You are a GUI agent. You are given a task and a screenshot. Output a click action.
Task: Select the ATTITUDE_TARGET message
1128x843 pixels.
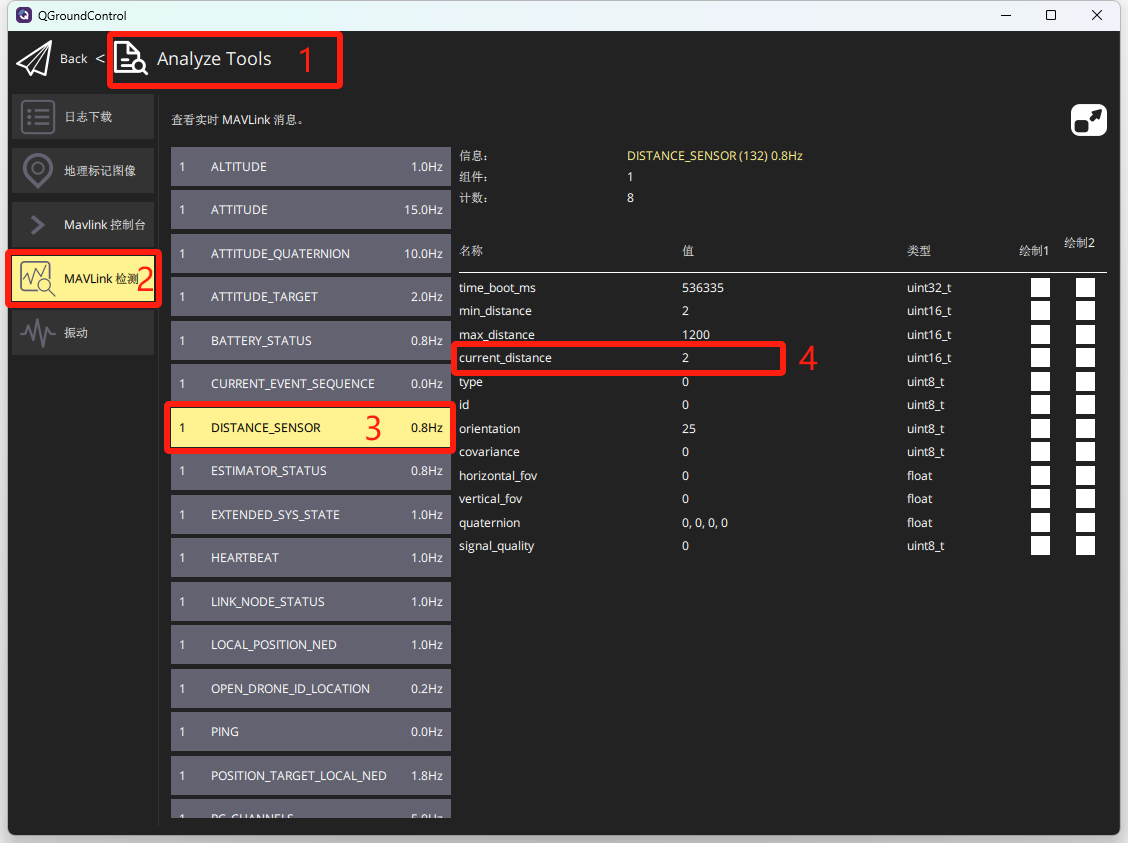(311, 297)
